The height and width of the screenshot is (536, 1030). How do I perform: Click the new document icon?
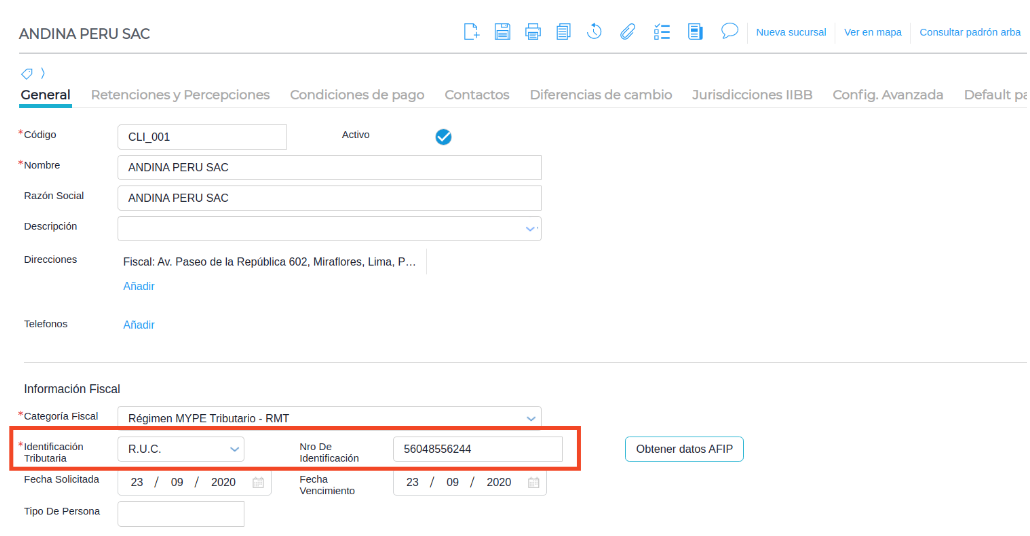(471, 32)
